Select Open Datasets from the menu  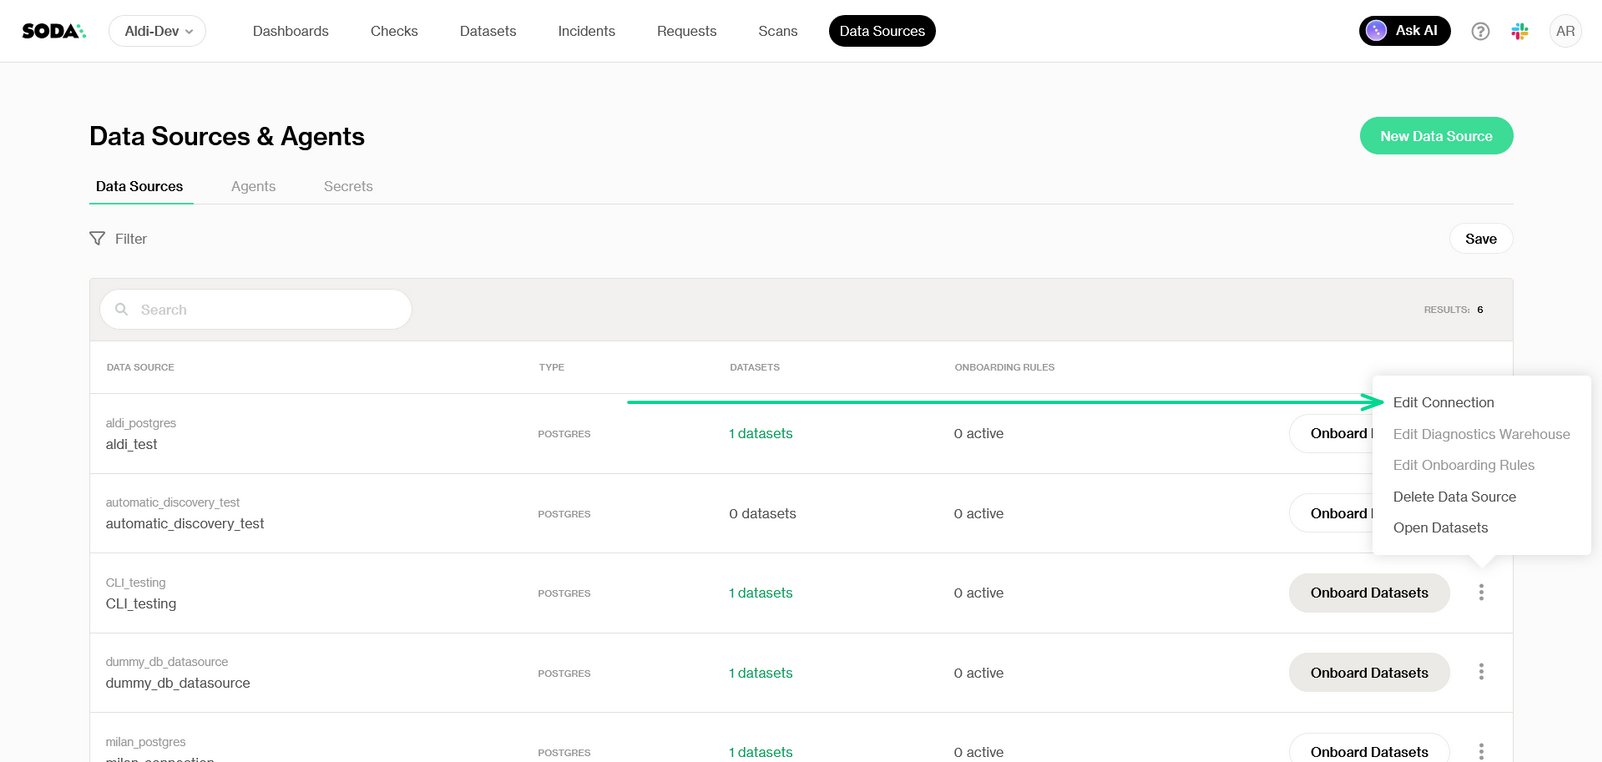[x=1440, y=528]
